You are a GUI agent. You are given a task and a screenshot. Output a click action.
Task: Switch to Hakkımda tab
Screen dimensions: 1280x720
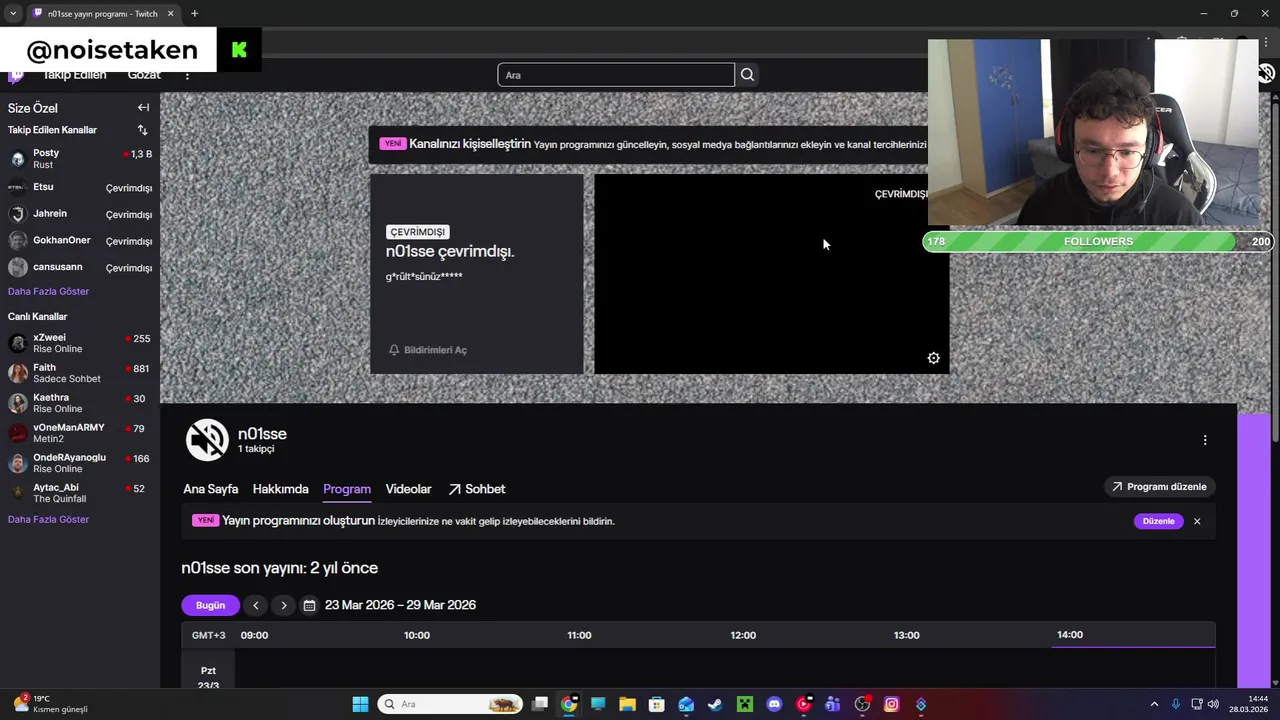coord(280,489)
